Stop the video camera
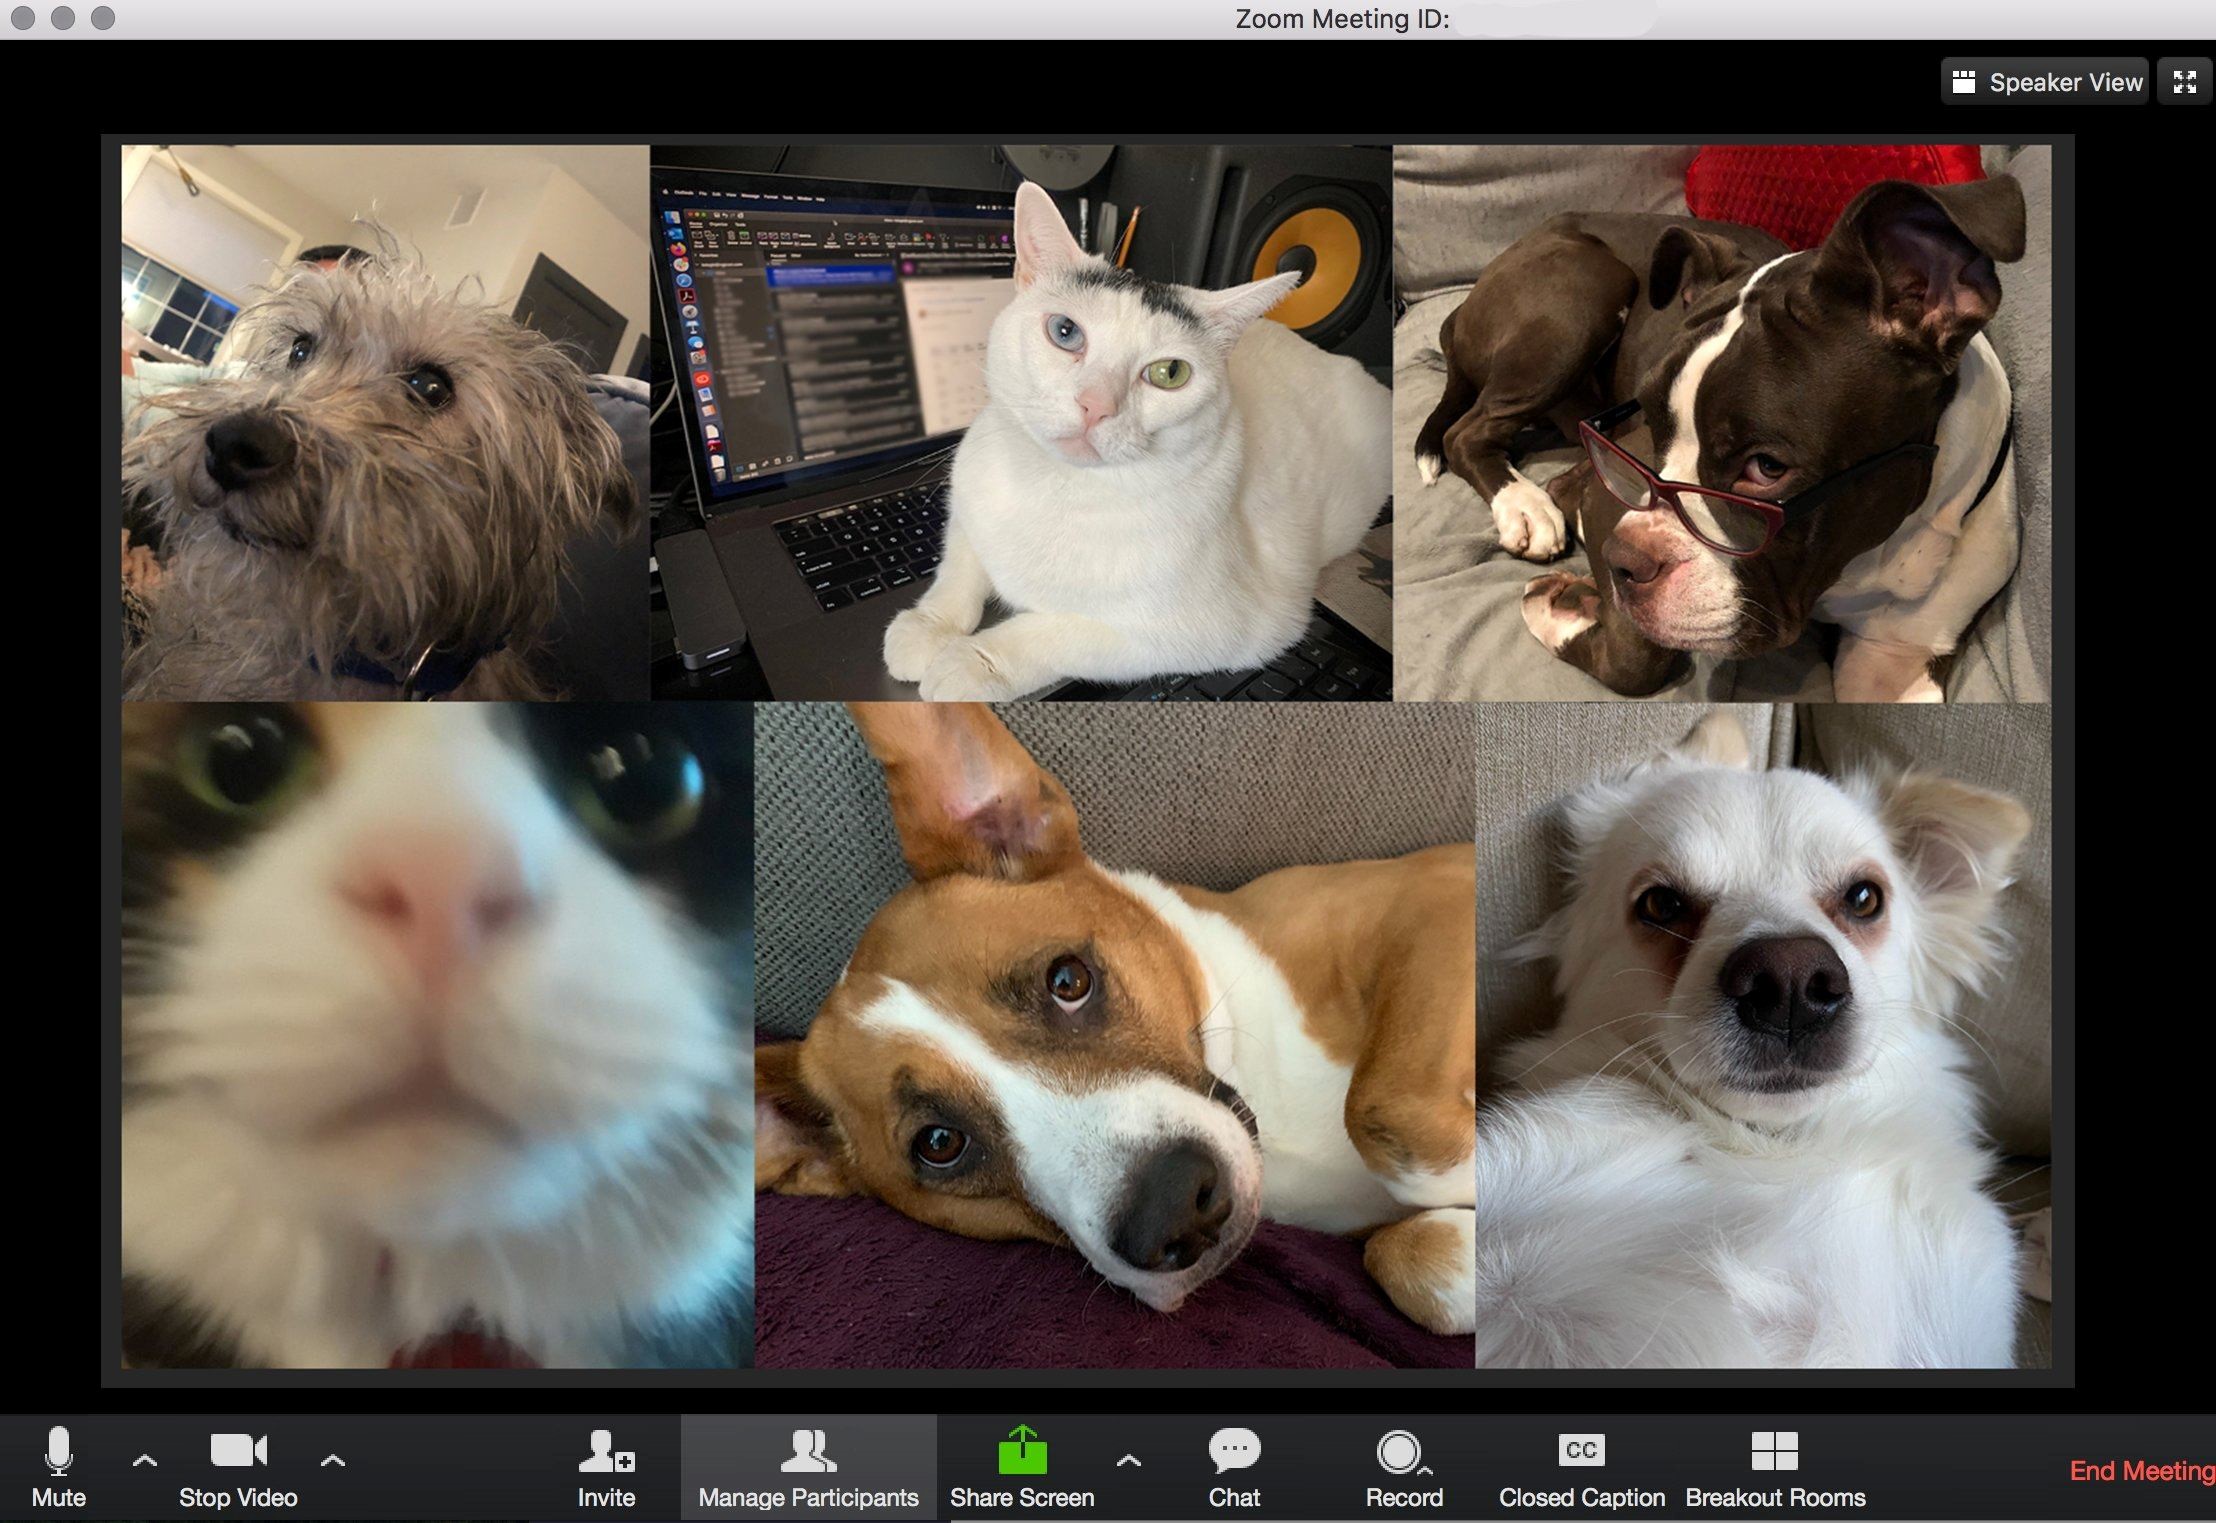This screenshot has width=2216, height=1523. pos(238,1467)
